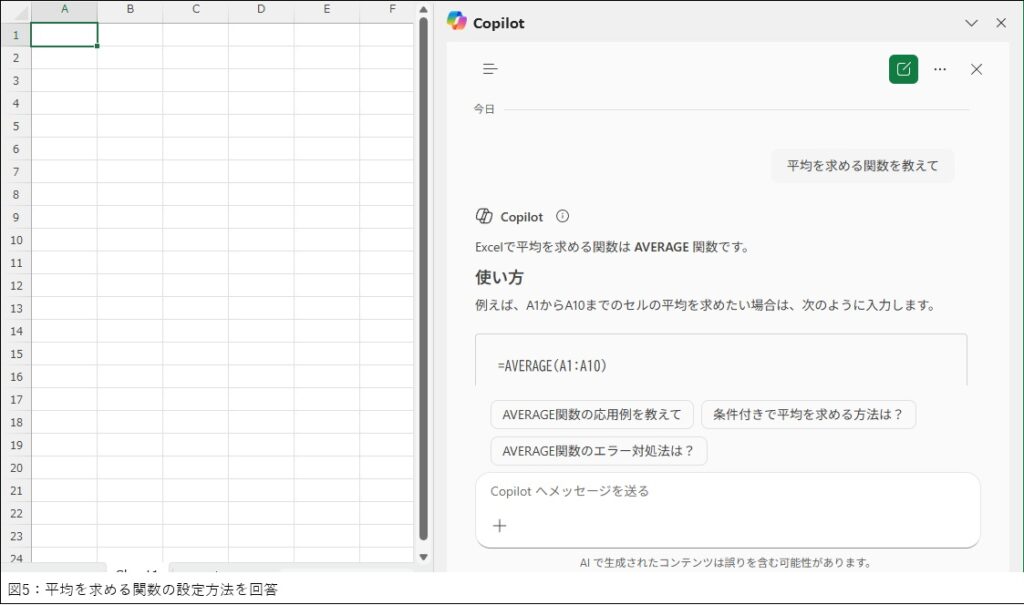Open the three-dot more options menu
This screenshot has width=1024, height=605.
940,69
